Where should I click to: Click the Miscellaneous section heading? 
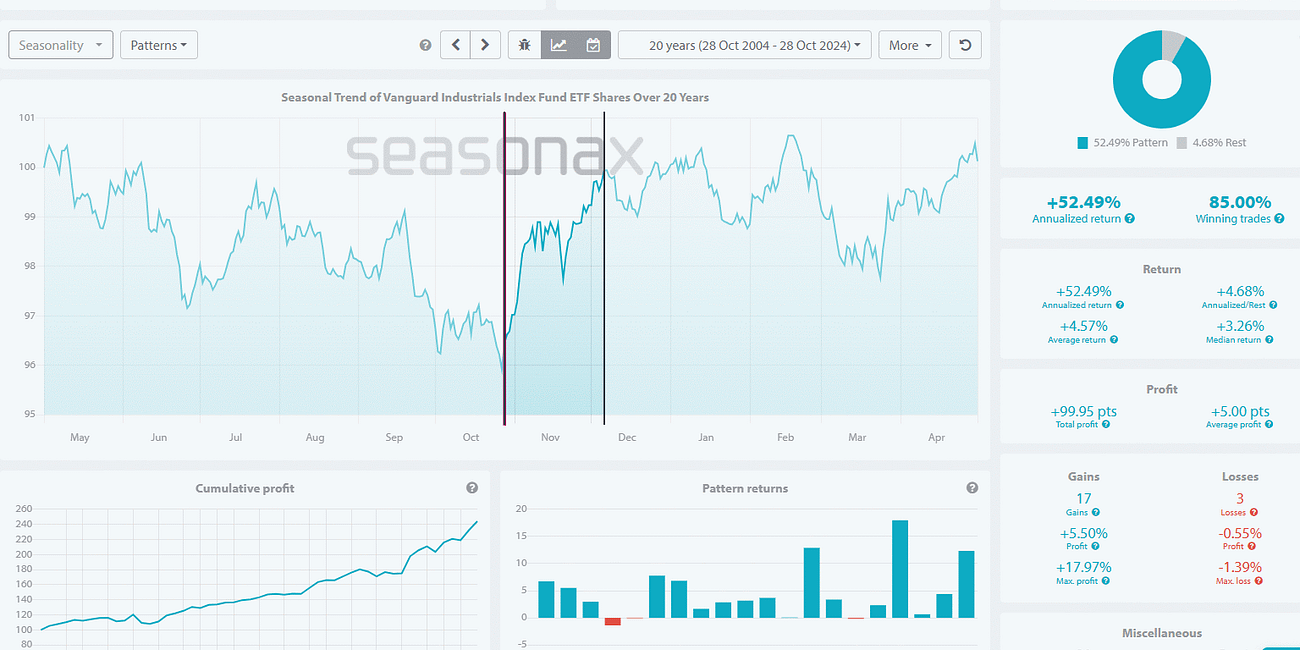1162,633
